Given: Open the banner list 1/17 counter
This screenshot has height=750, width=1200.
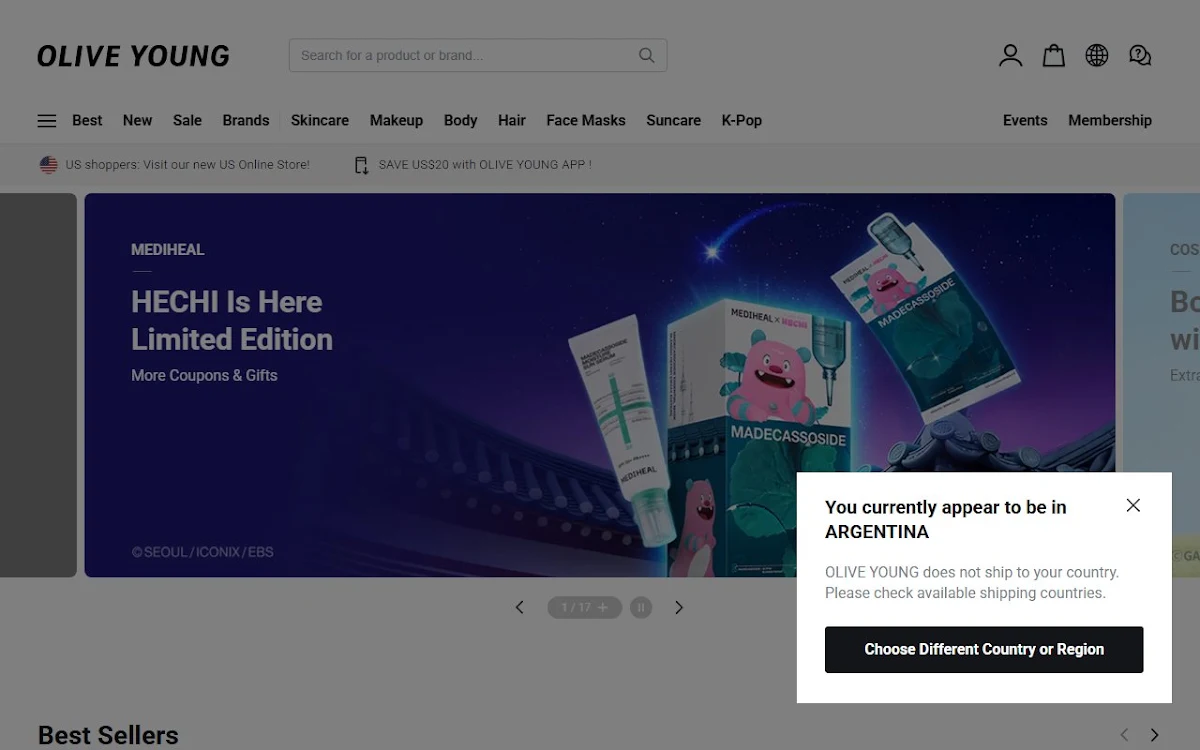Looking at the screenshot, I should point(584,607).
